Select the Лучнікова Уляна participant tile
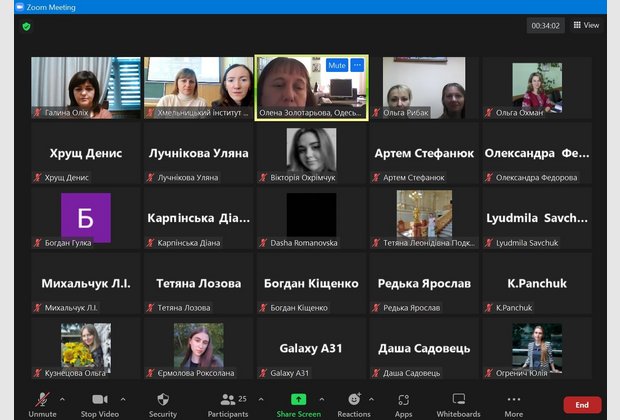The image size is (620, 420). coord(198,153)
